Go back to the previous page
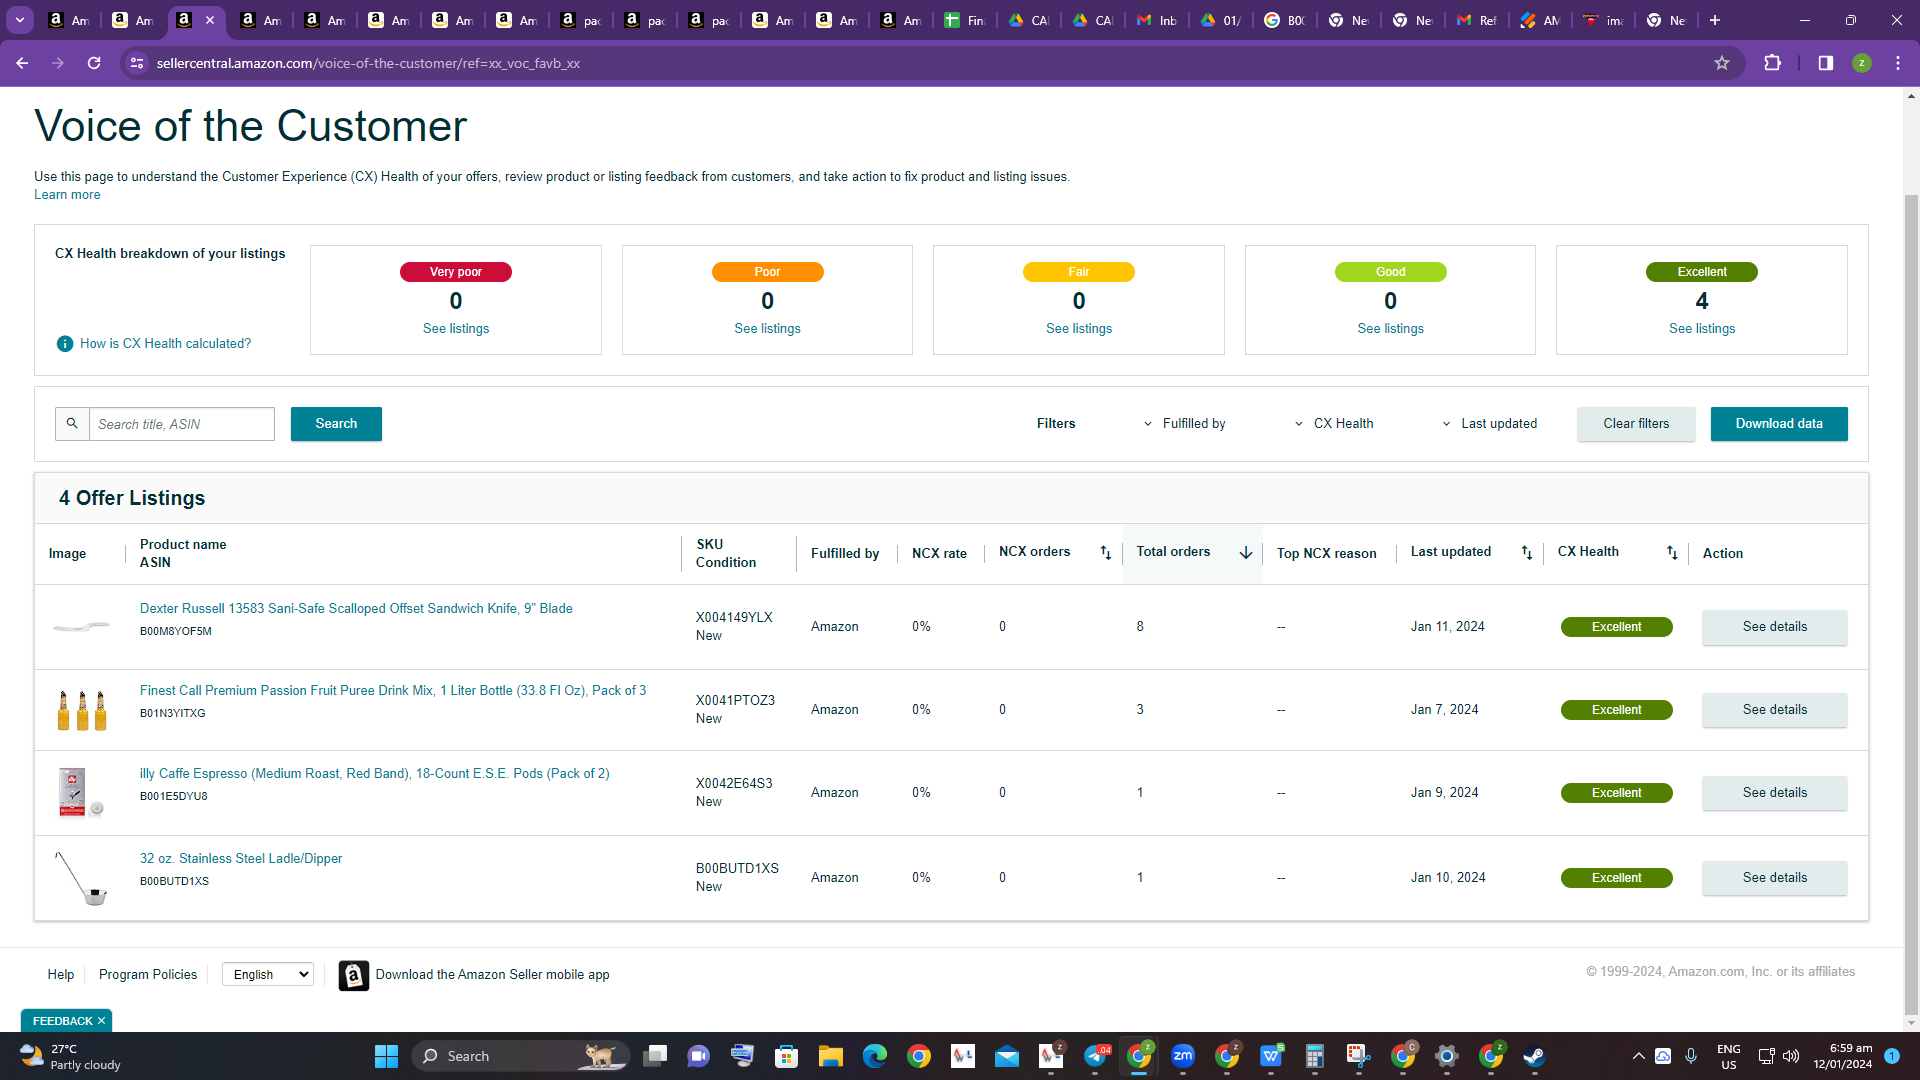Viewport: 1920px width, 1080px height. coord(22,63)
